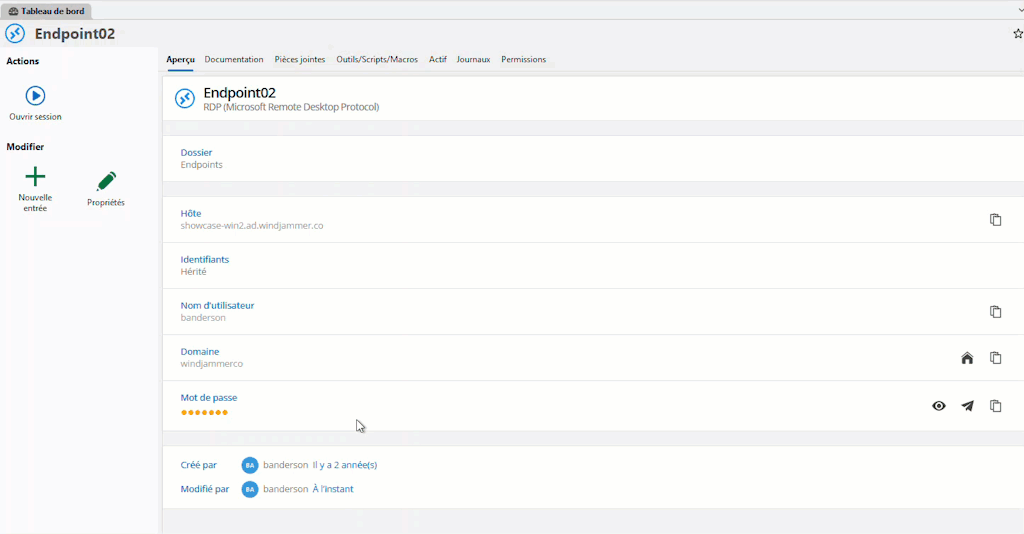Viewport: 1024px width, 534px height.
Task: Open the Permissions tab
Action: (523, 60)
